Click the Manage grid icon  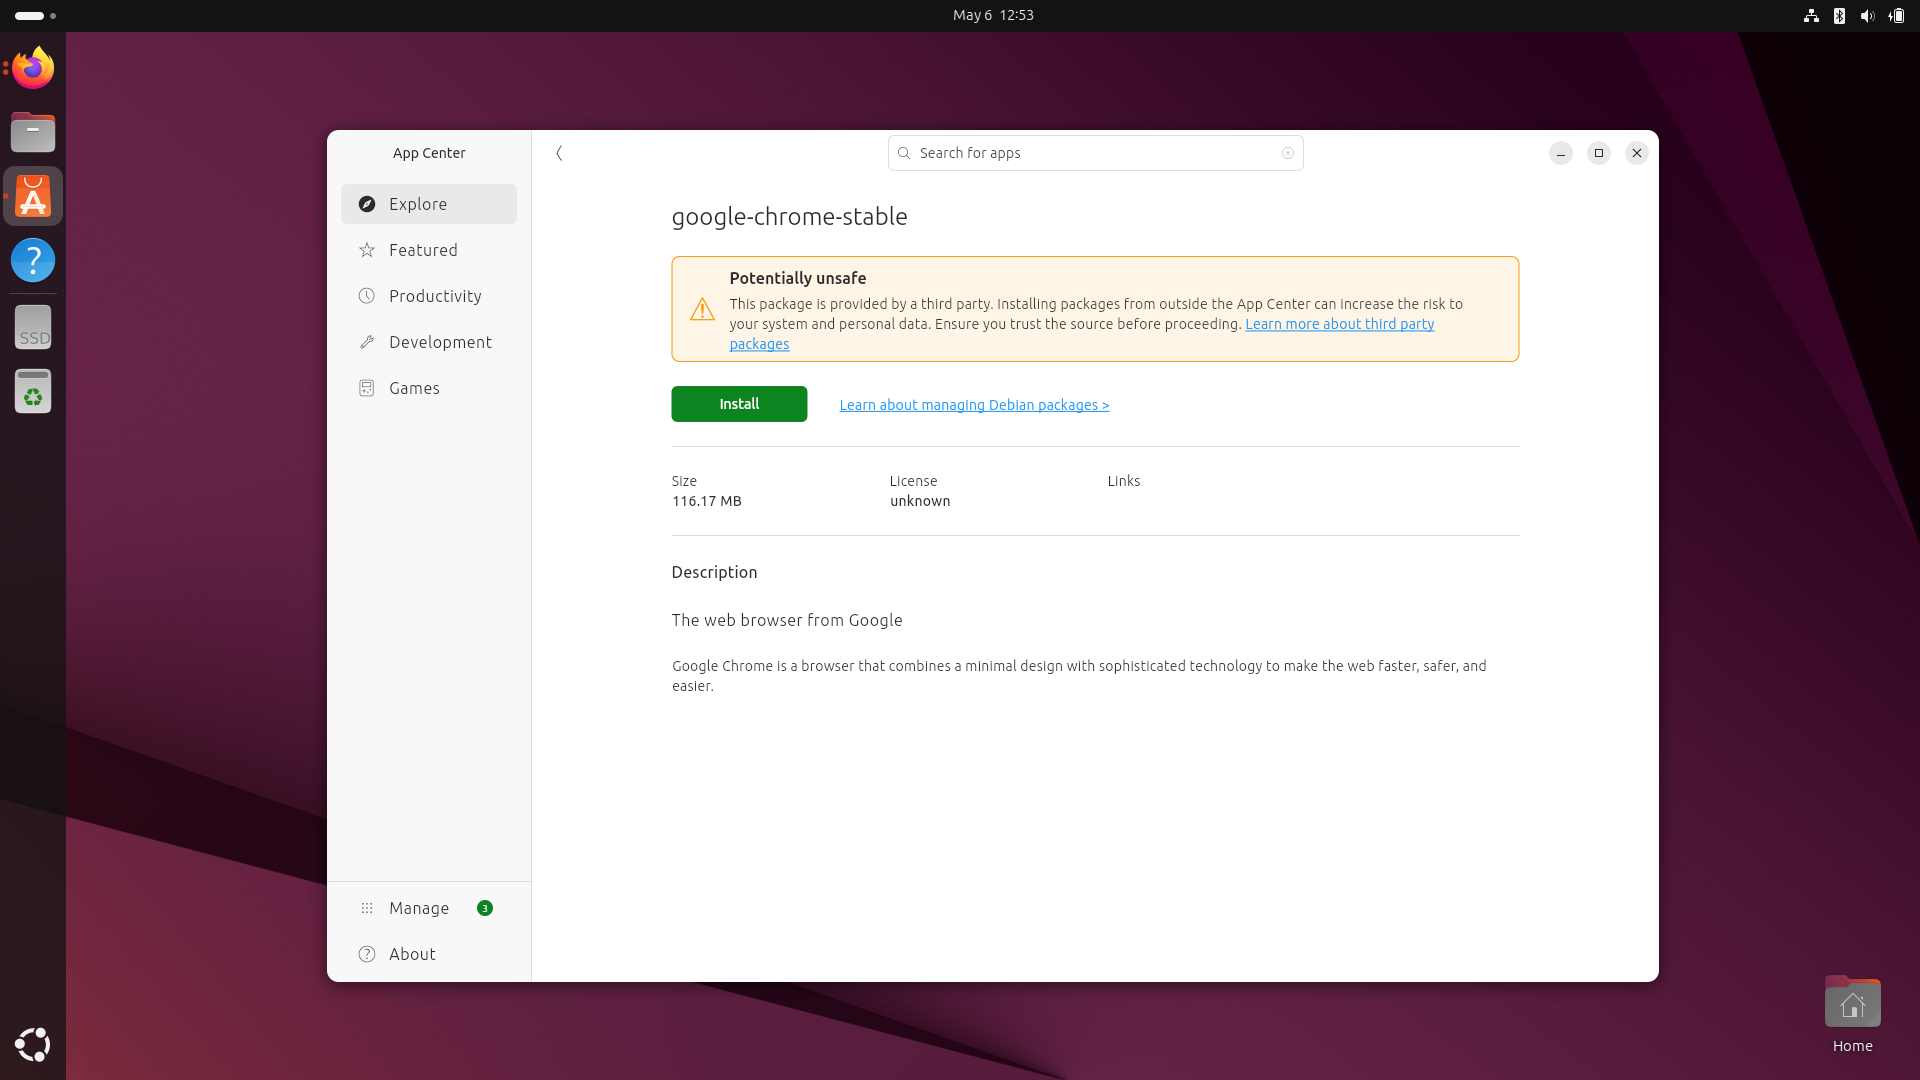[367, 908]
